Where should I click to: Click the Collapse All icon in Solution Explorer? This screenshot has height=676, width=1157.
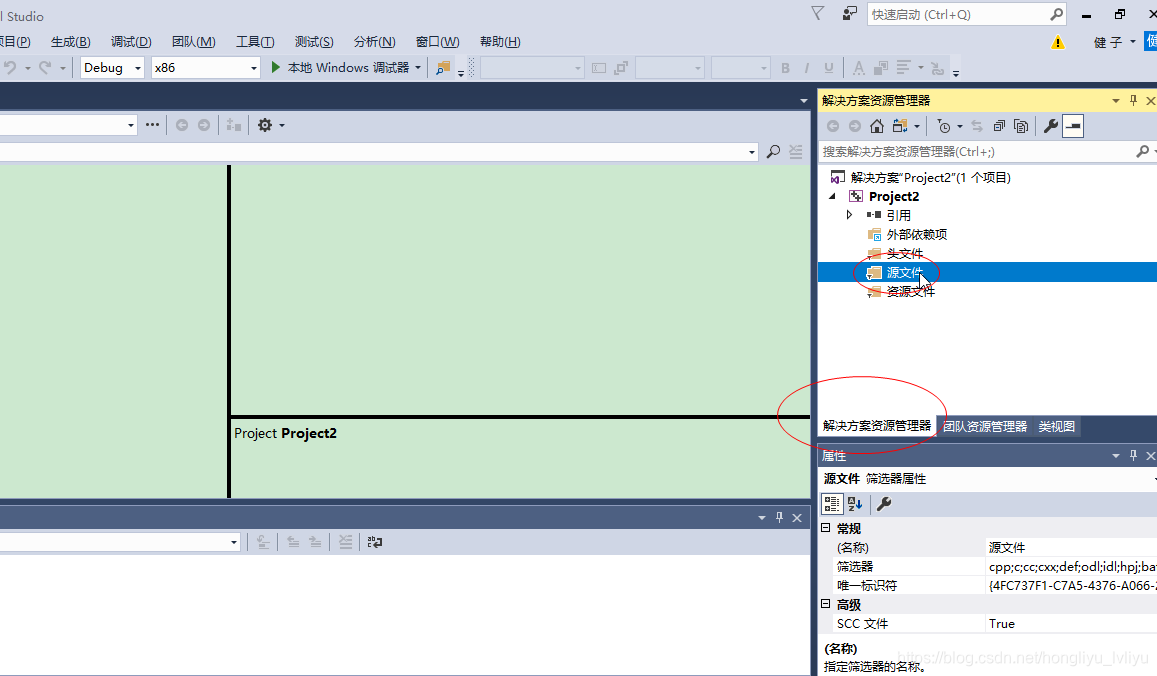[999, 126]
